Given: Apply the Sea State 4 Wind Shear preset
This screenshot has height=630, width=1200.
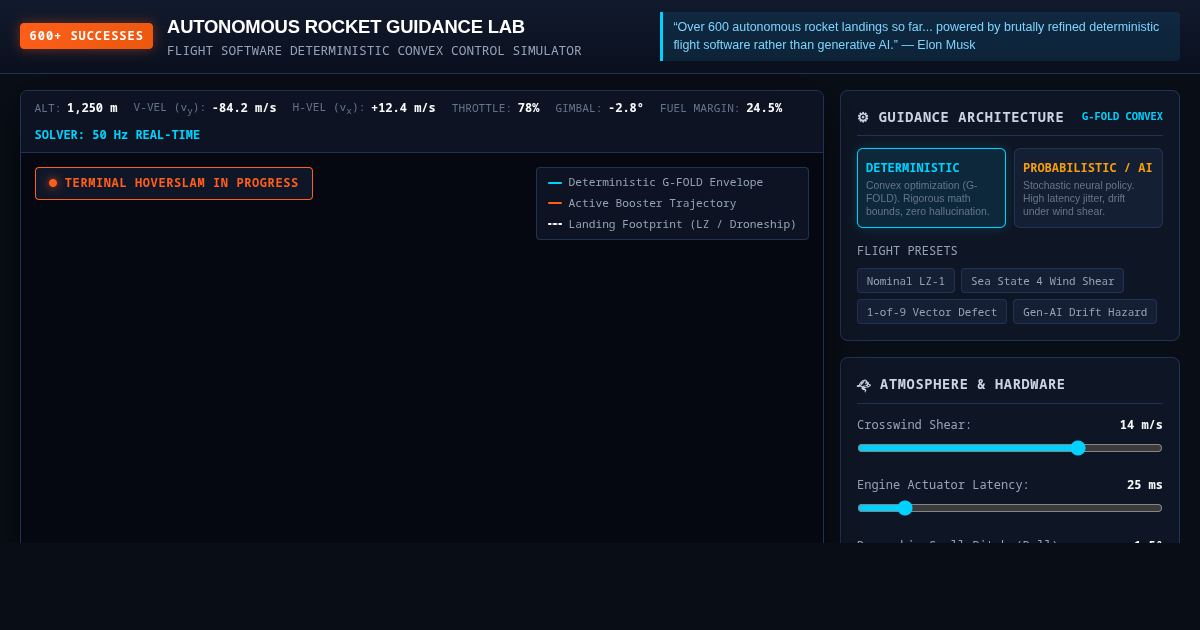Looking at the screenshot, I should tap(1042, 281).
